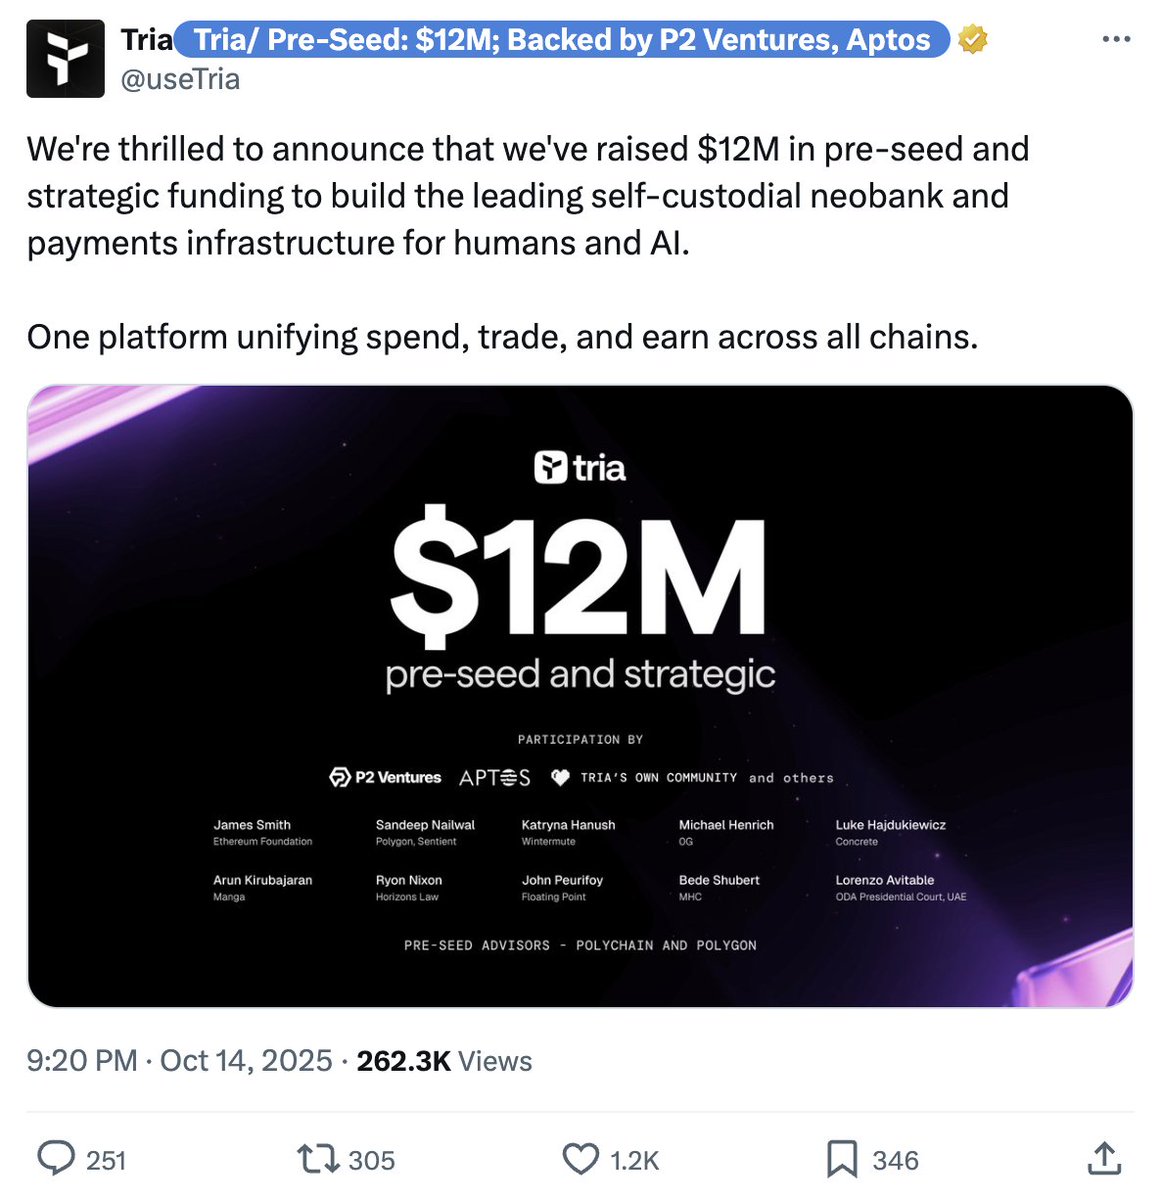
Task: Repost the tweet with the retweet icon
Action: click(x=318, y=1159)
